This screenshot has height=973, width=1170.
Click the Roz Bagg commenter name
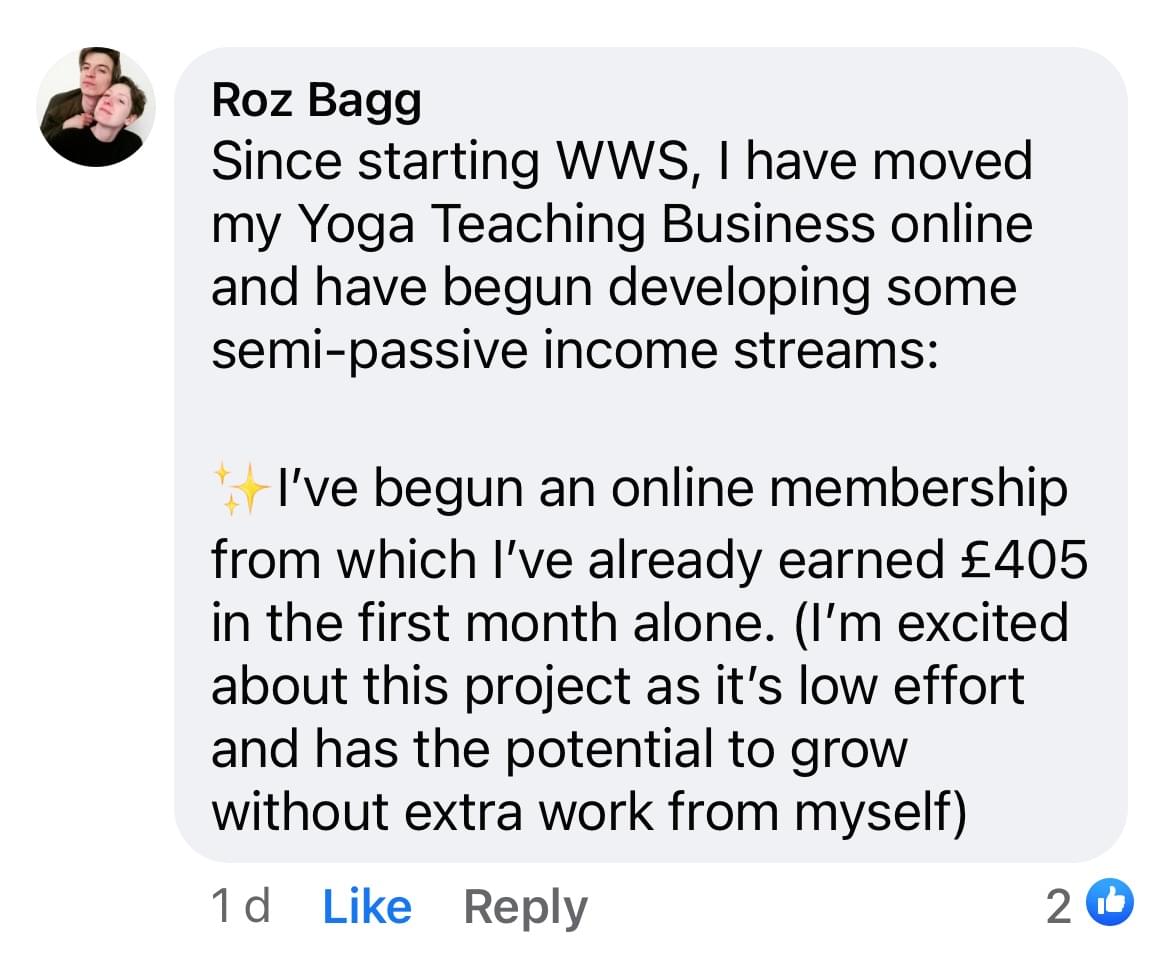pyautogui.click(x=315, y=102)
